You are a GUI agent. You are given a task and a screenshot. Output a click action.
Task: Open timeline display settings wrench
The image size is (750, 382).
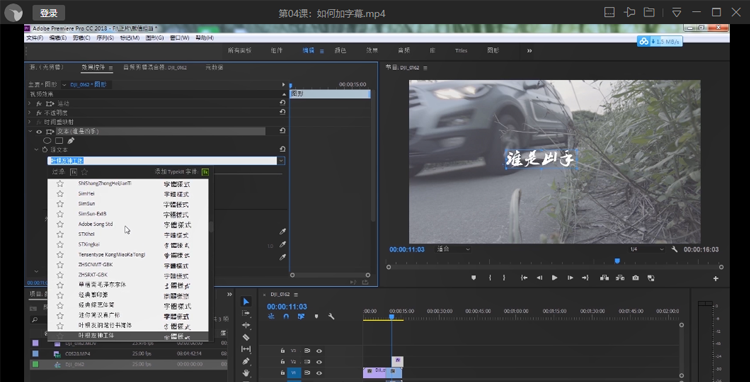click(331, 316)
